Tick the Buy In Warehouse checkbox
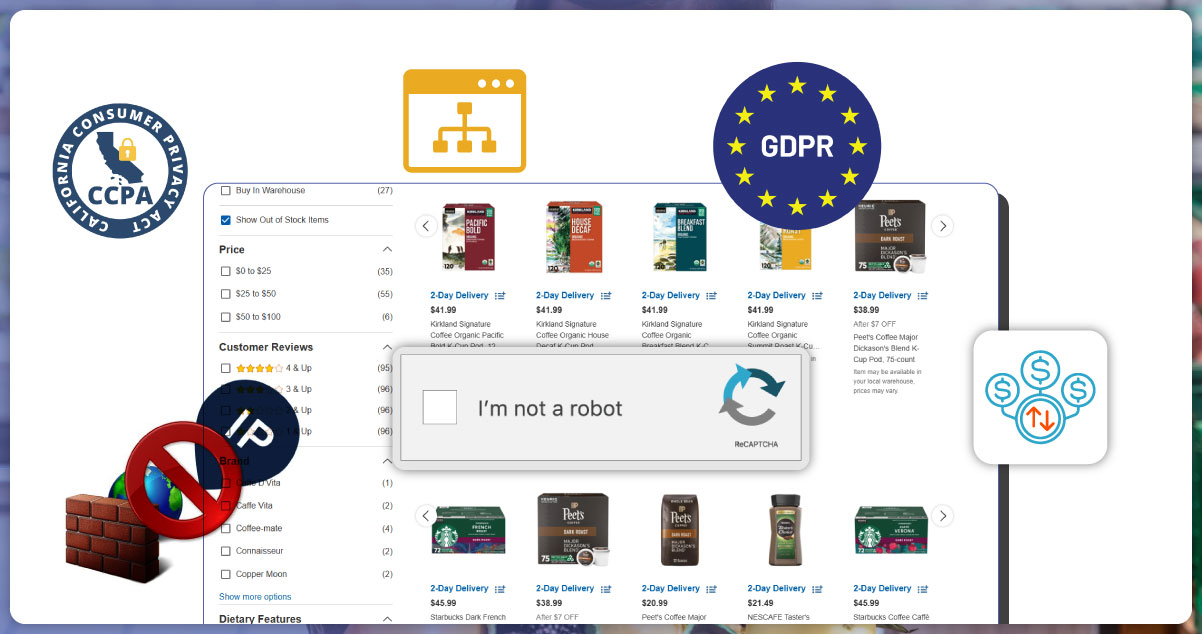Screen dimensions: 1202x634 [226, 190]
